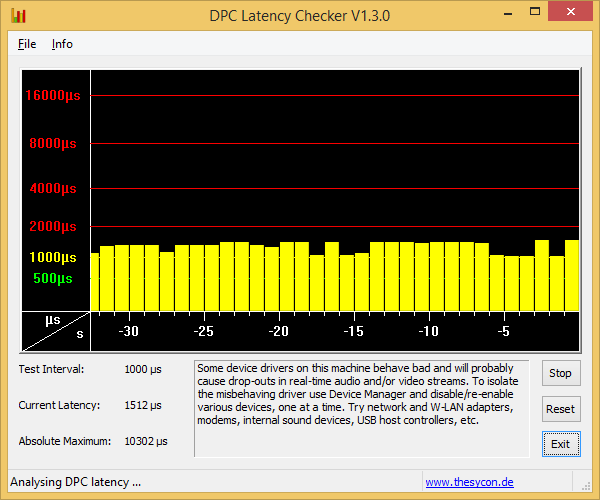Click the -15 time axis label
This screenshot has height=500, width=600.
[x=354, y=331]
